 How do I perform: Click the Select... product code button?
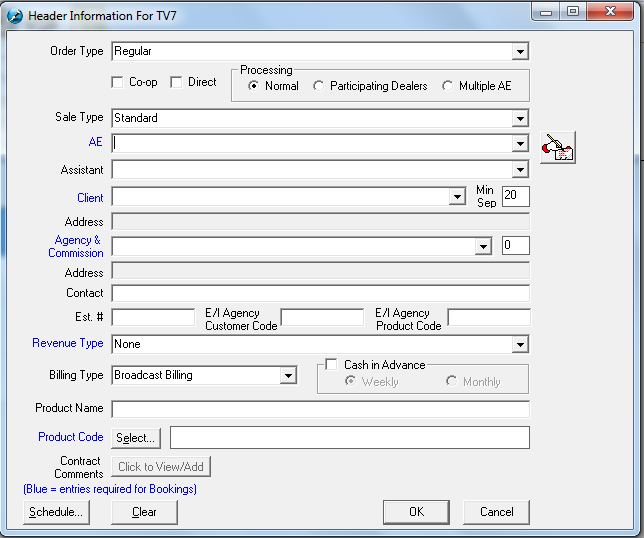click(135, 438)
